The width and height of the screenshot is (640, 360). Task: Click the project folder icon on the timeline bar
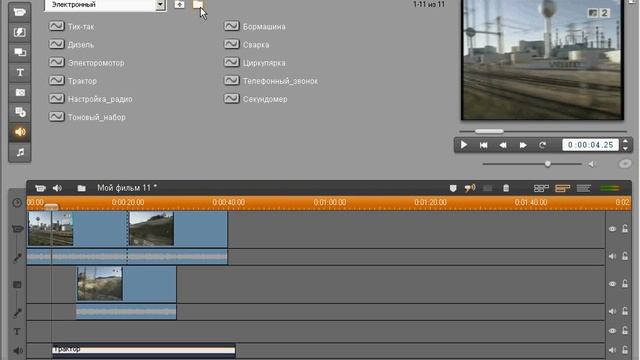82,188
